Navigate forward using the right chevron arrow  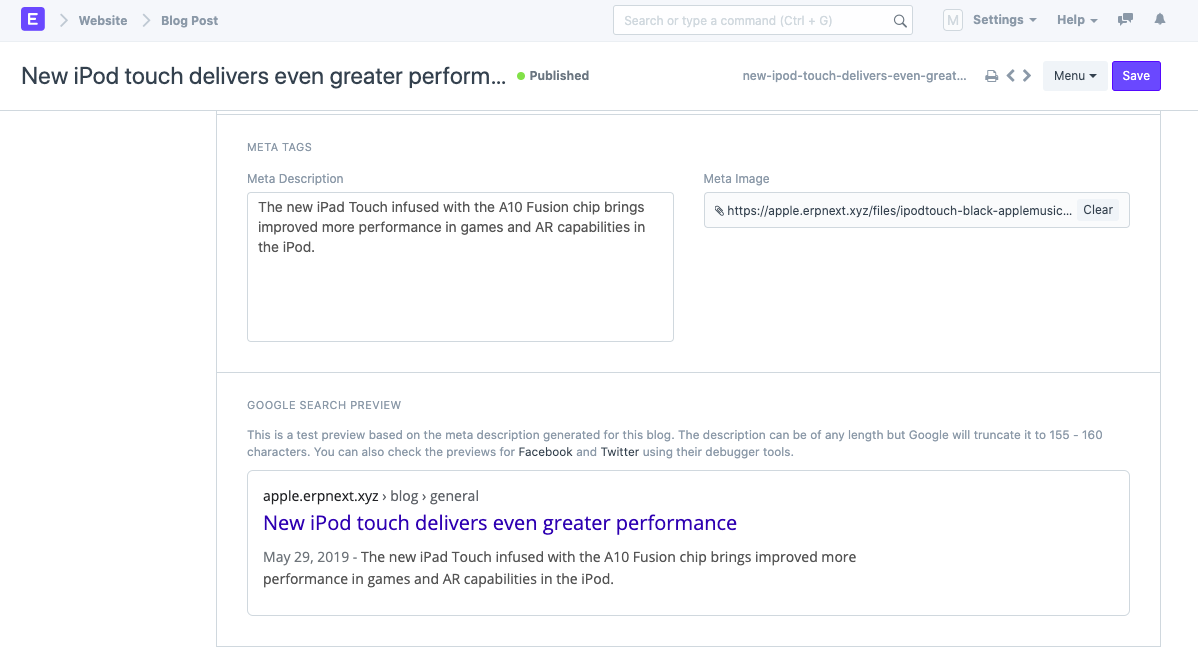1026,75
